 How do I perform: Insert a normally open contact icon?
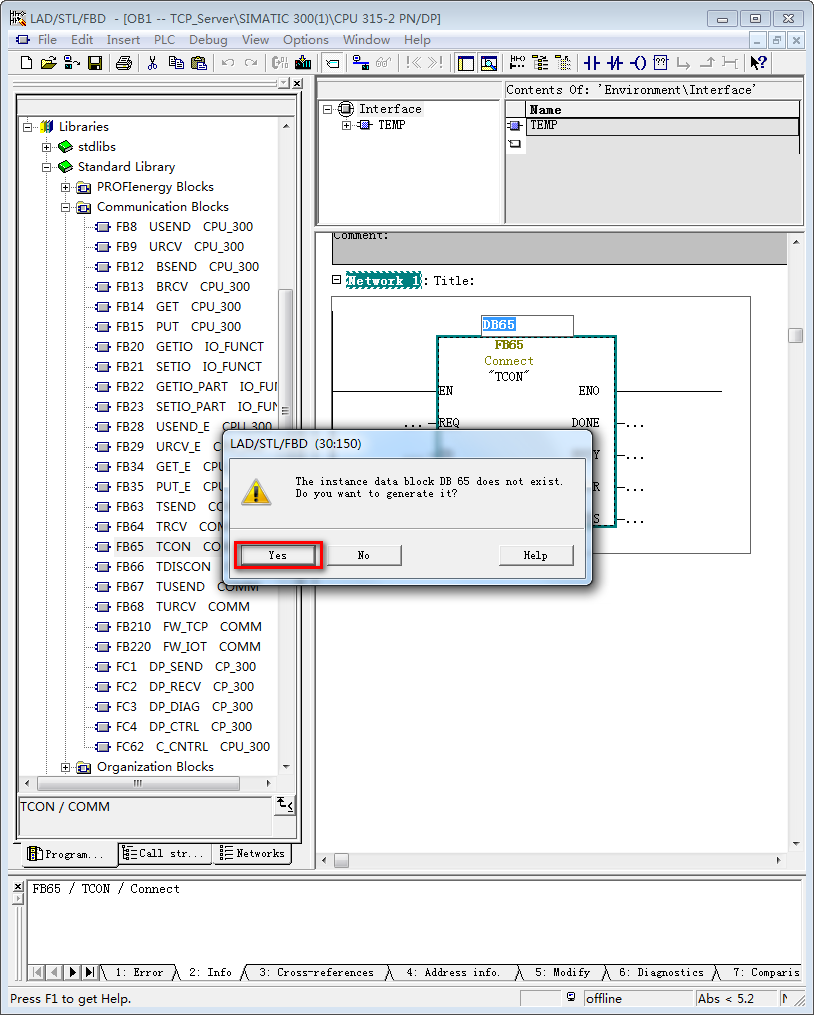click(x=591, y=63)
